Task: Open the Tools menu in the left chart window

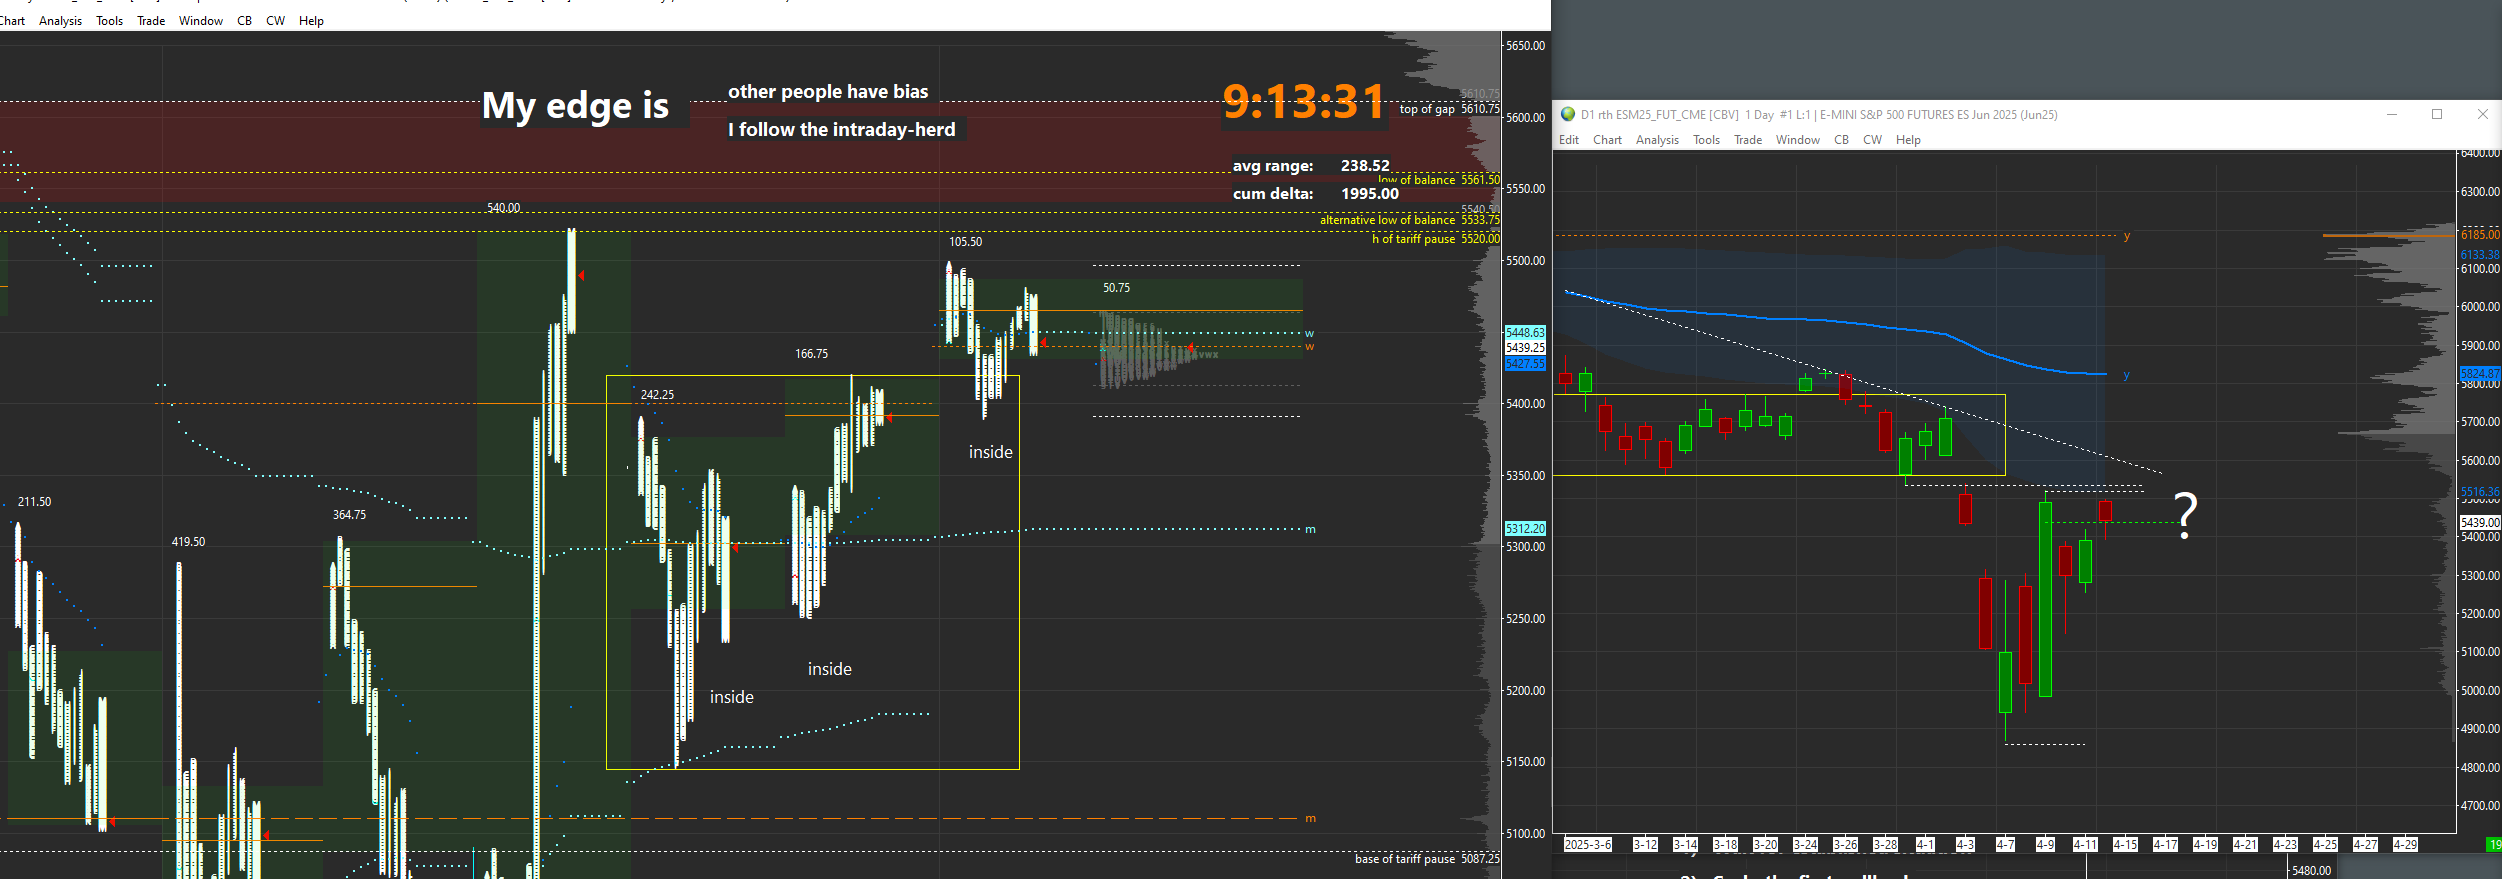Action: point(110,21)
